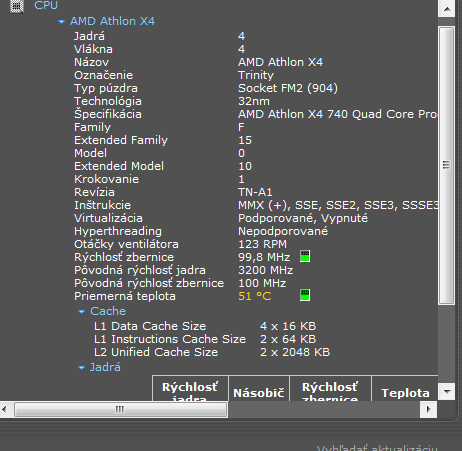The image size is (462, 451).
Task: Click the vertical scrollbar up arrow
Action: tap(447, 8)
